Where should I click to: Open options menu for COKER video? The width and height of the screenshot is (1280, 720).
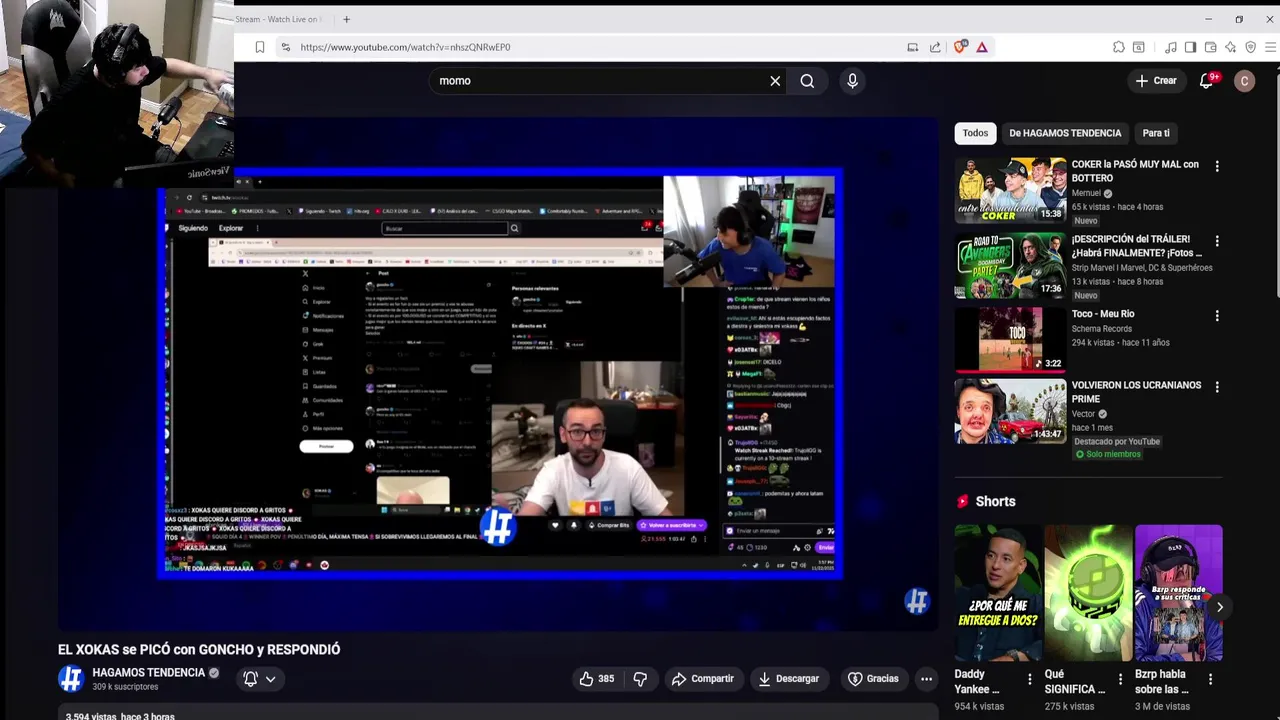(x=1217, y=166)
